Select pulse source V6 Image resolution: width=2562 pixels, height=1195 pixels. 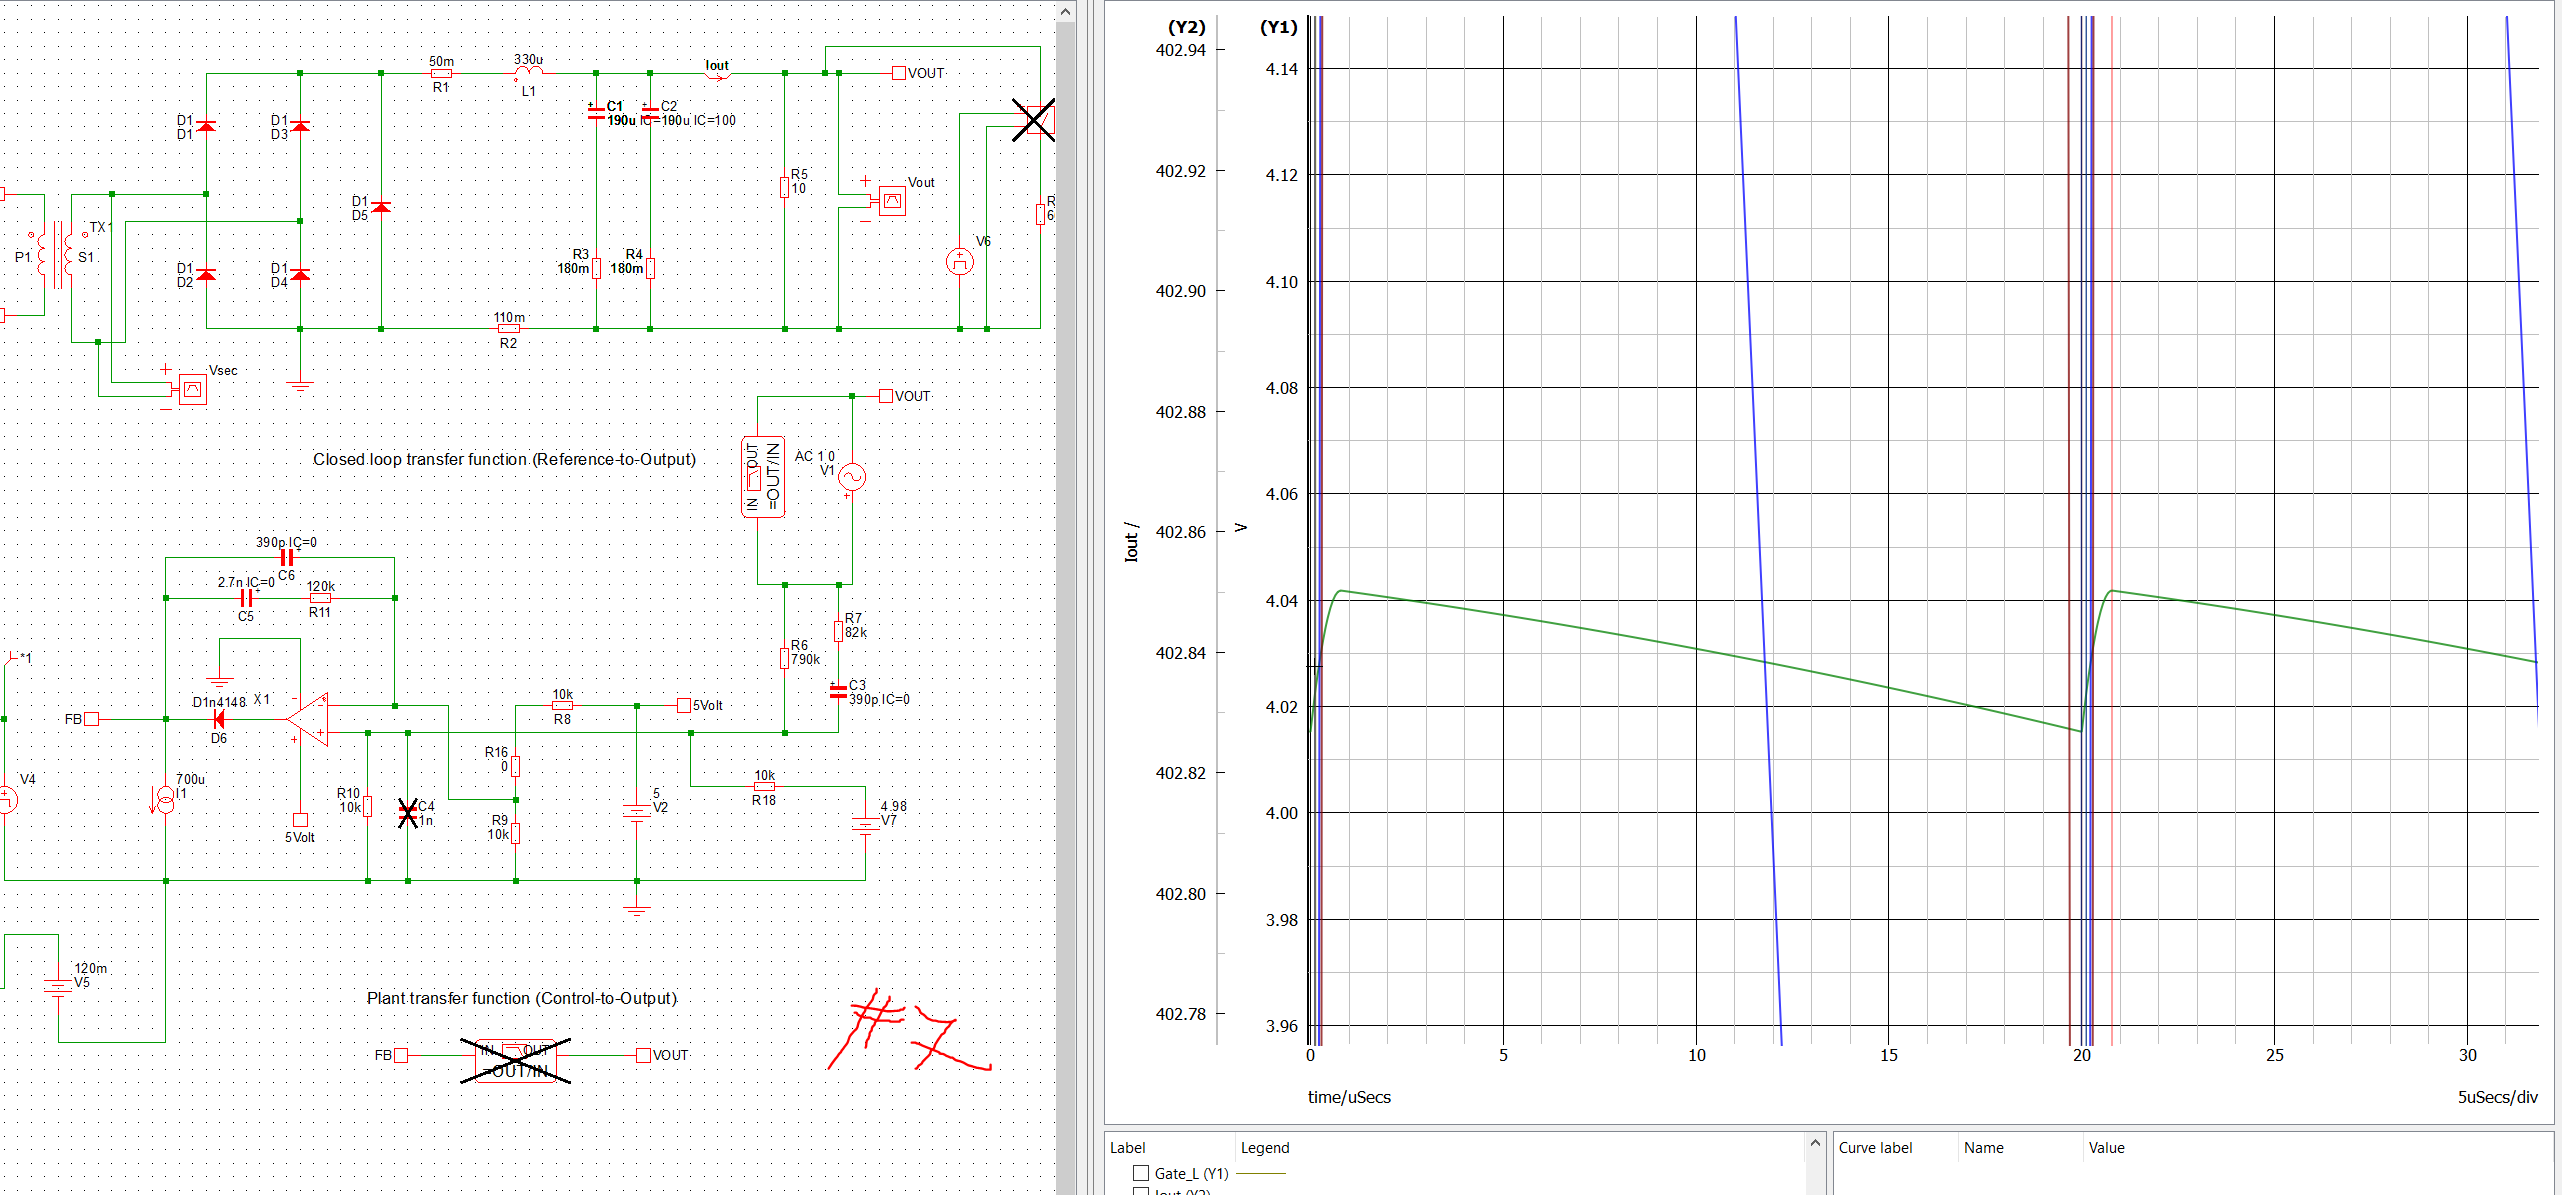960,262
